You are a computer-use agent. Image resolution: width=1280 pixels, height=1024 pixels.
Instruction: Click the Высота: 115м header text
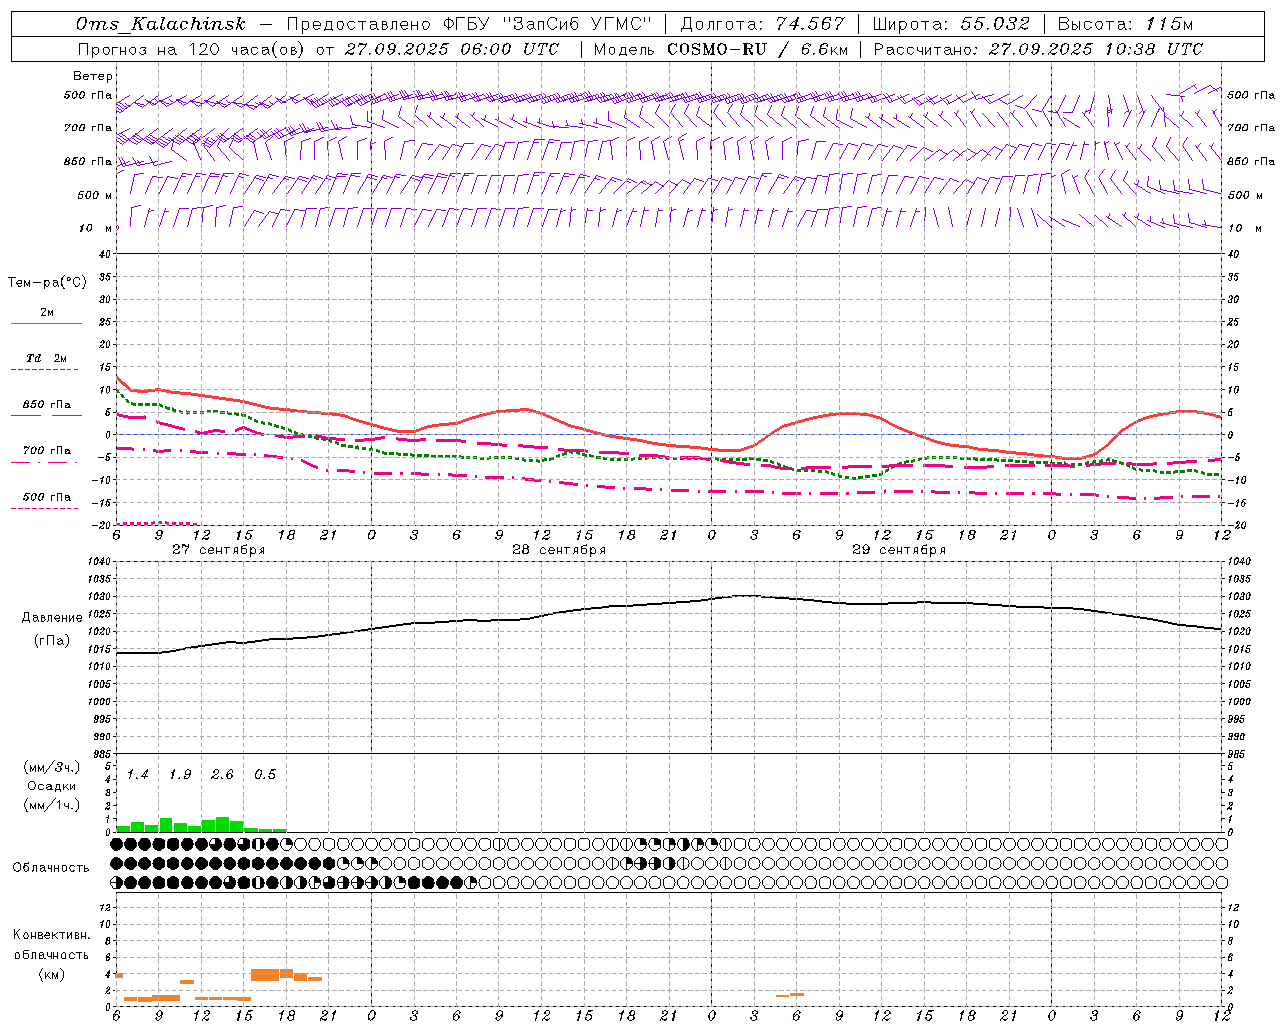point(1125,24)
